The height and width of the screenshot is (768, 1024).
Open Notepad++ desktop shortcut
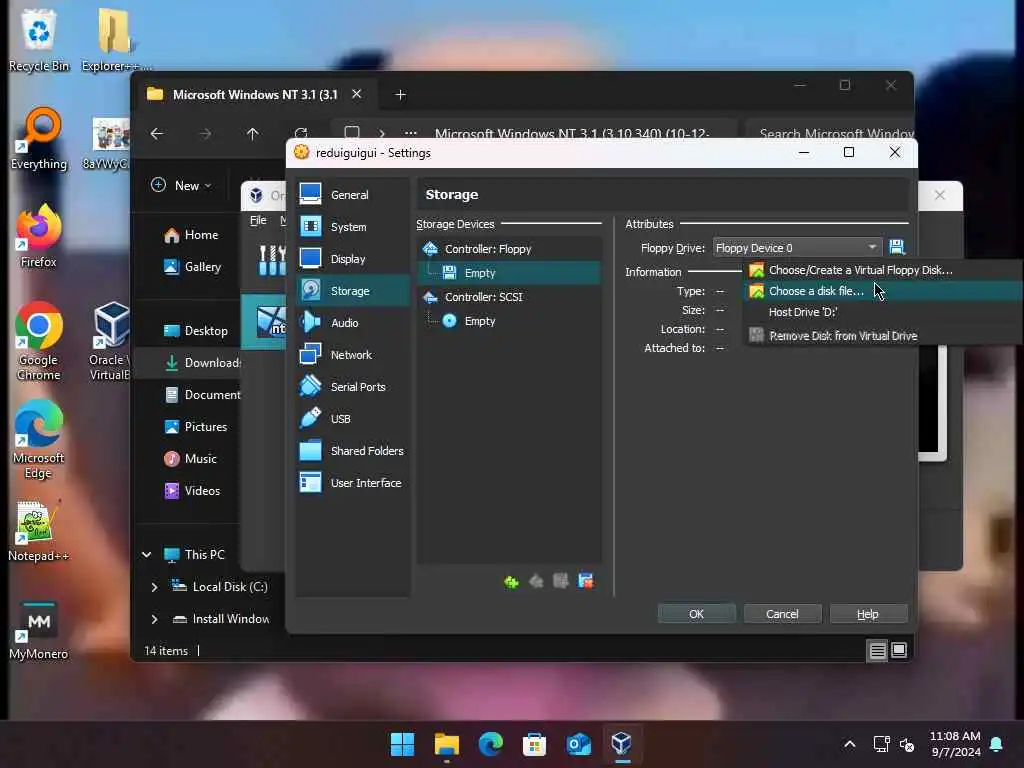tap(39, 531)
